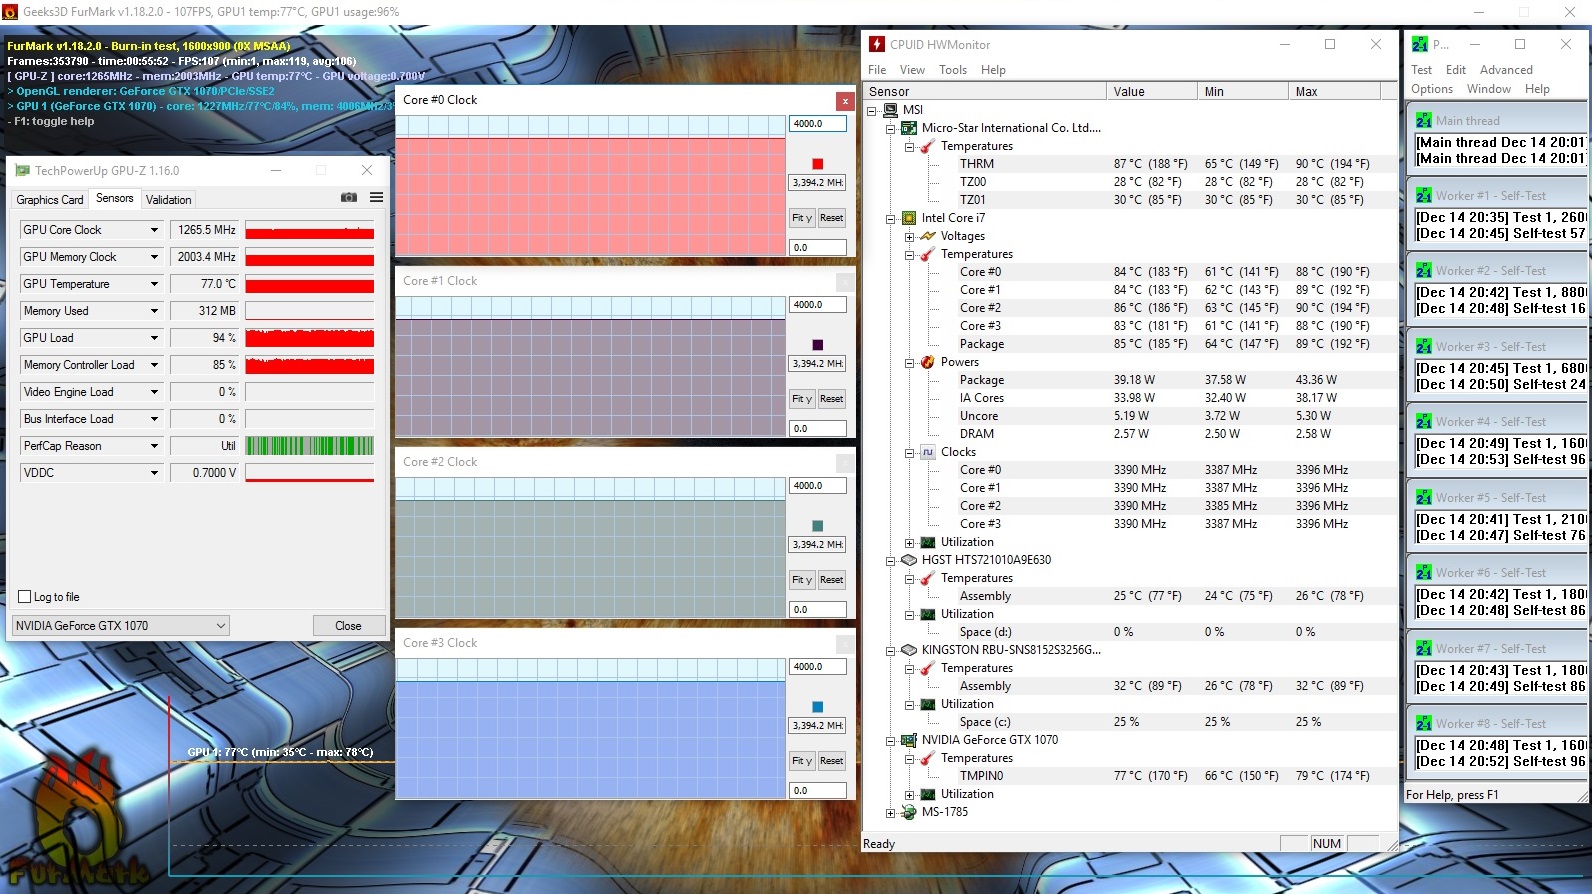Open the GPU Core Clock sensor dropdown

point(154,230)
